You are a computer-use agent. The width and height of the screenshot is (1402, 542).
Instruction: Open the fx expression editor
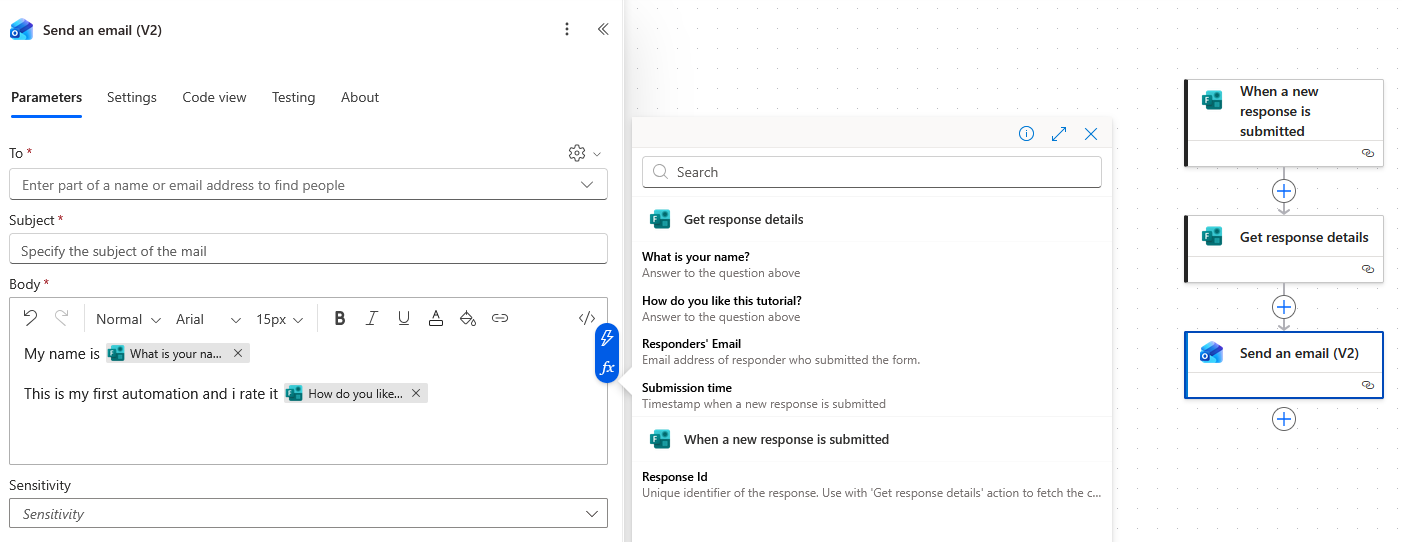coord(607,368)
